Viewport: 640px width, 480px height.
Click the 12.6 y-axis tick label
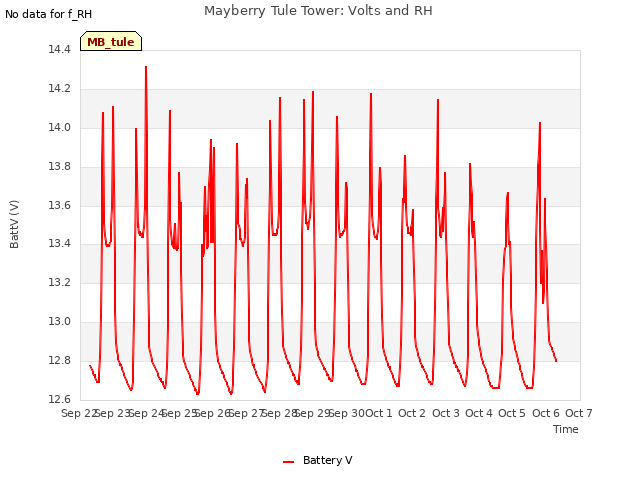59,399
